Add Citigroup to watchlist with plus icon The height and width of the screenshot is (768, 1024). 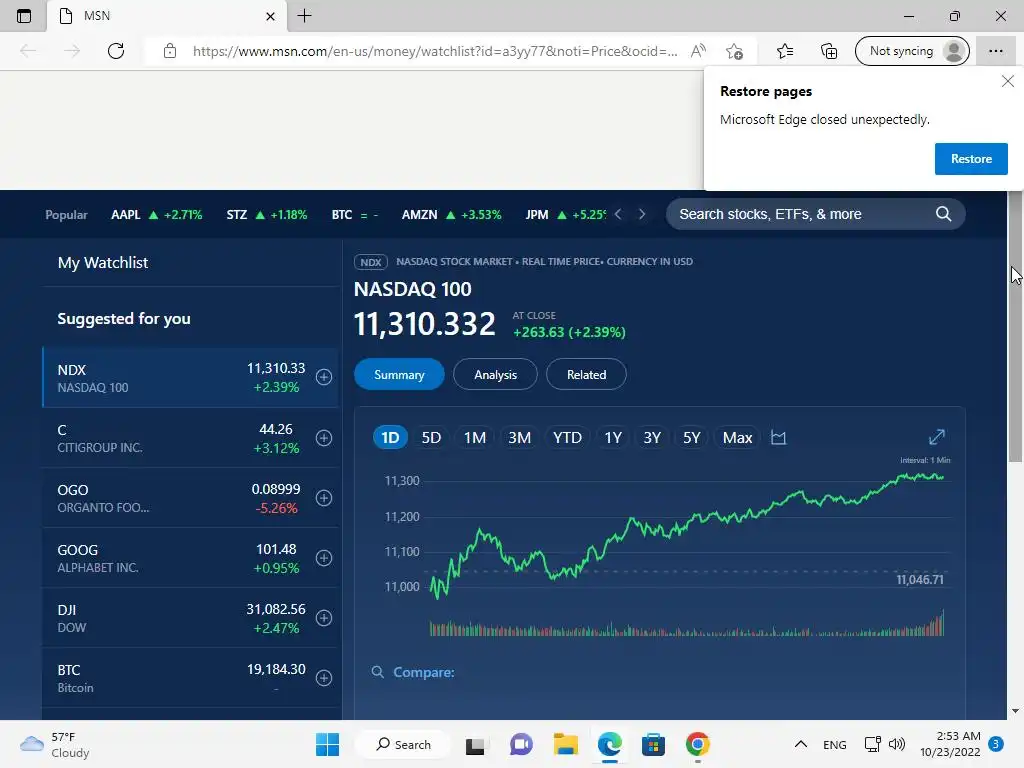(324, 438)
